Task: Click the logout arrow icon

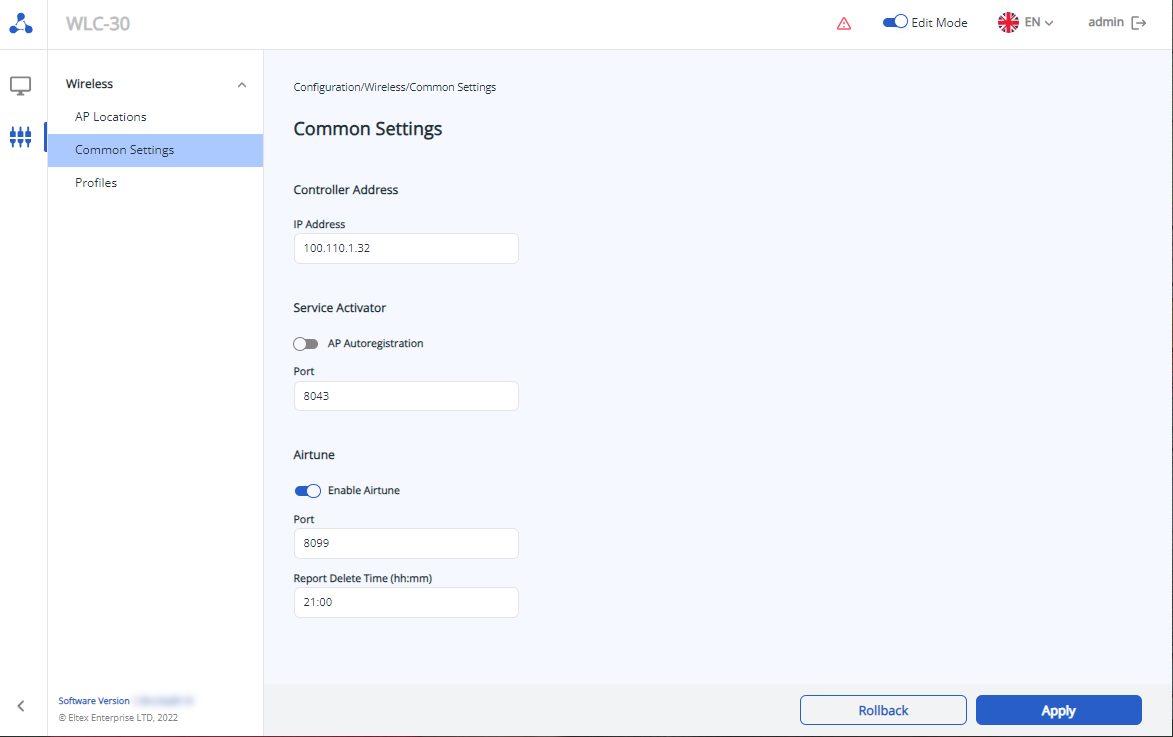Action: [1138, 23]
